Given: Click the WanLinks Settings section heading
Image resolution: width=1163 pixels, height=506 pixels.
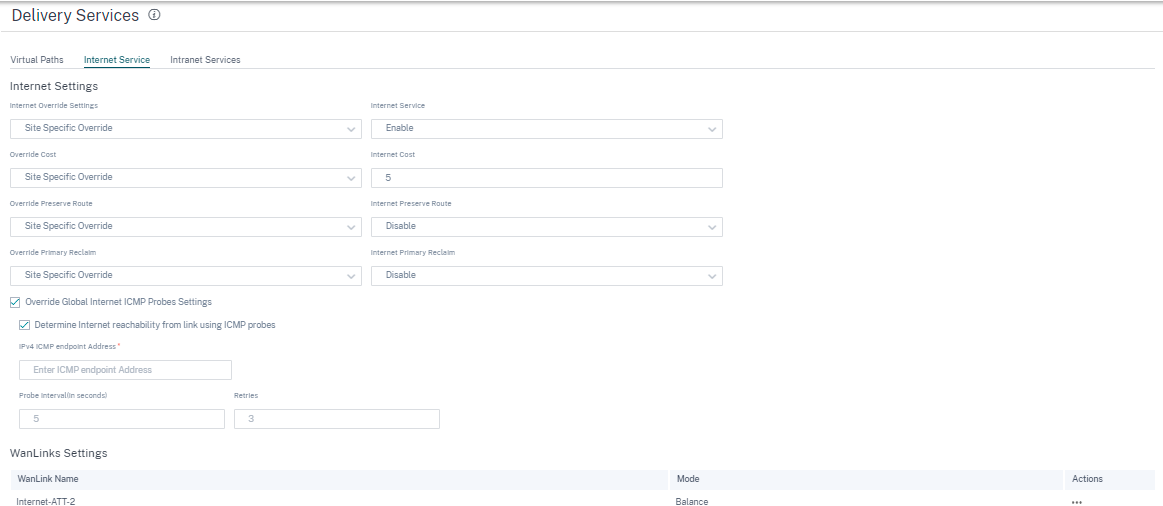Looking at the screenshot, I should tap(59, 453).
